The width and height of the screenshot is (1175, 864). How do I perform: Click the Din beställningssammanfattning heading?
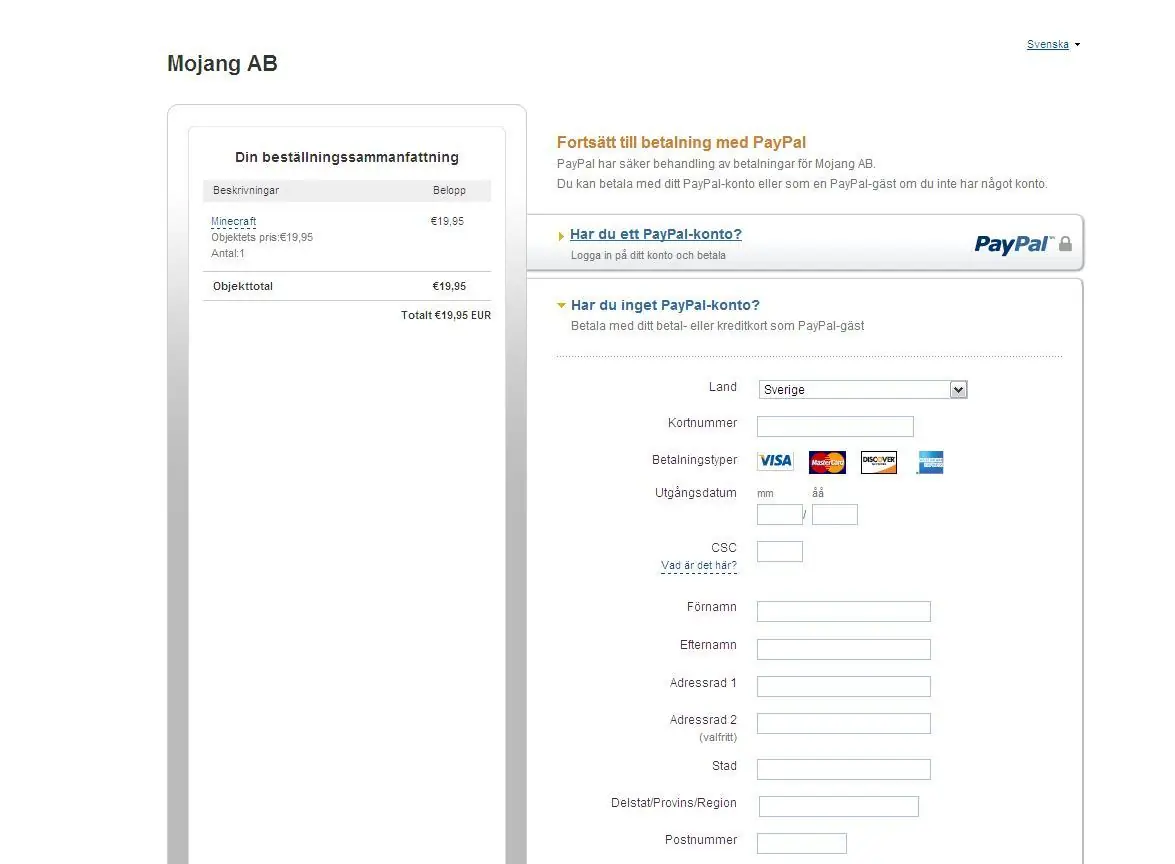(x=347, y=157)
